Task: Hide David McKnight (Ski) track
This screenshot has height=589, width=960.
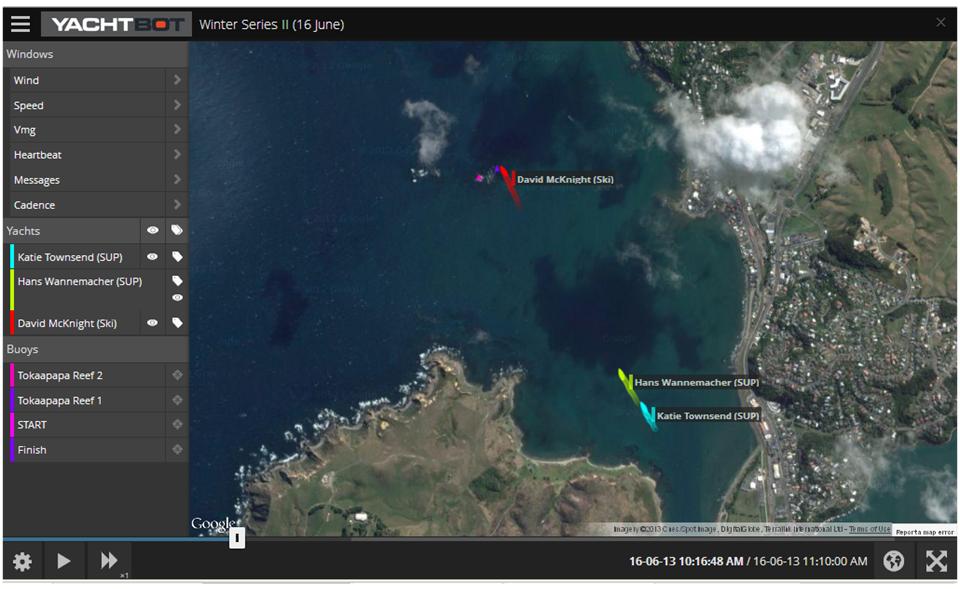Action: pos(153,323)
